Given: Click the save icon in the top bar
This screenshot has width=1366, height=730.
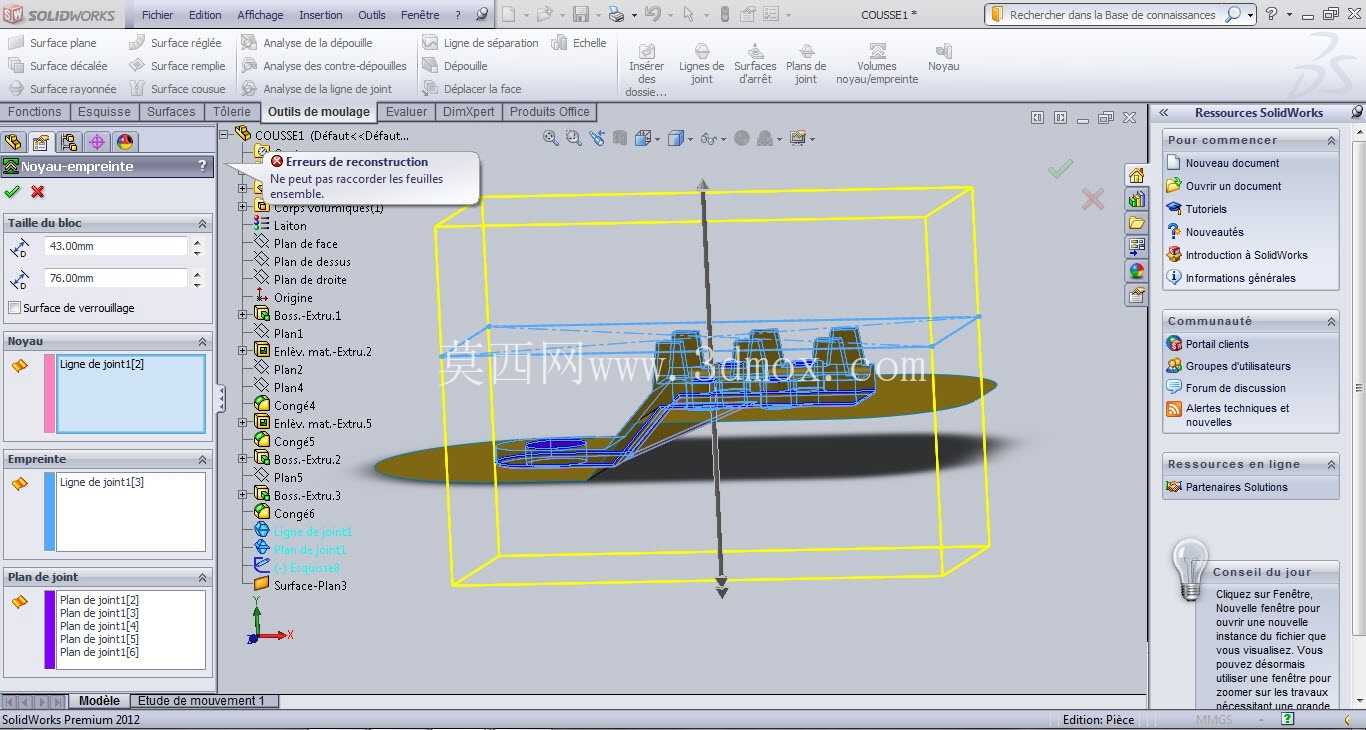Looking at the screenshot, I should 581,15.
